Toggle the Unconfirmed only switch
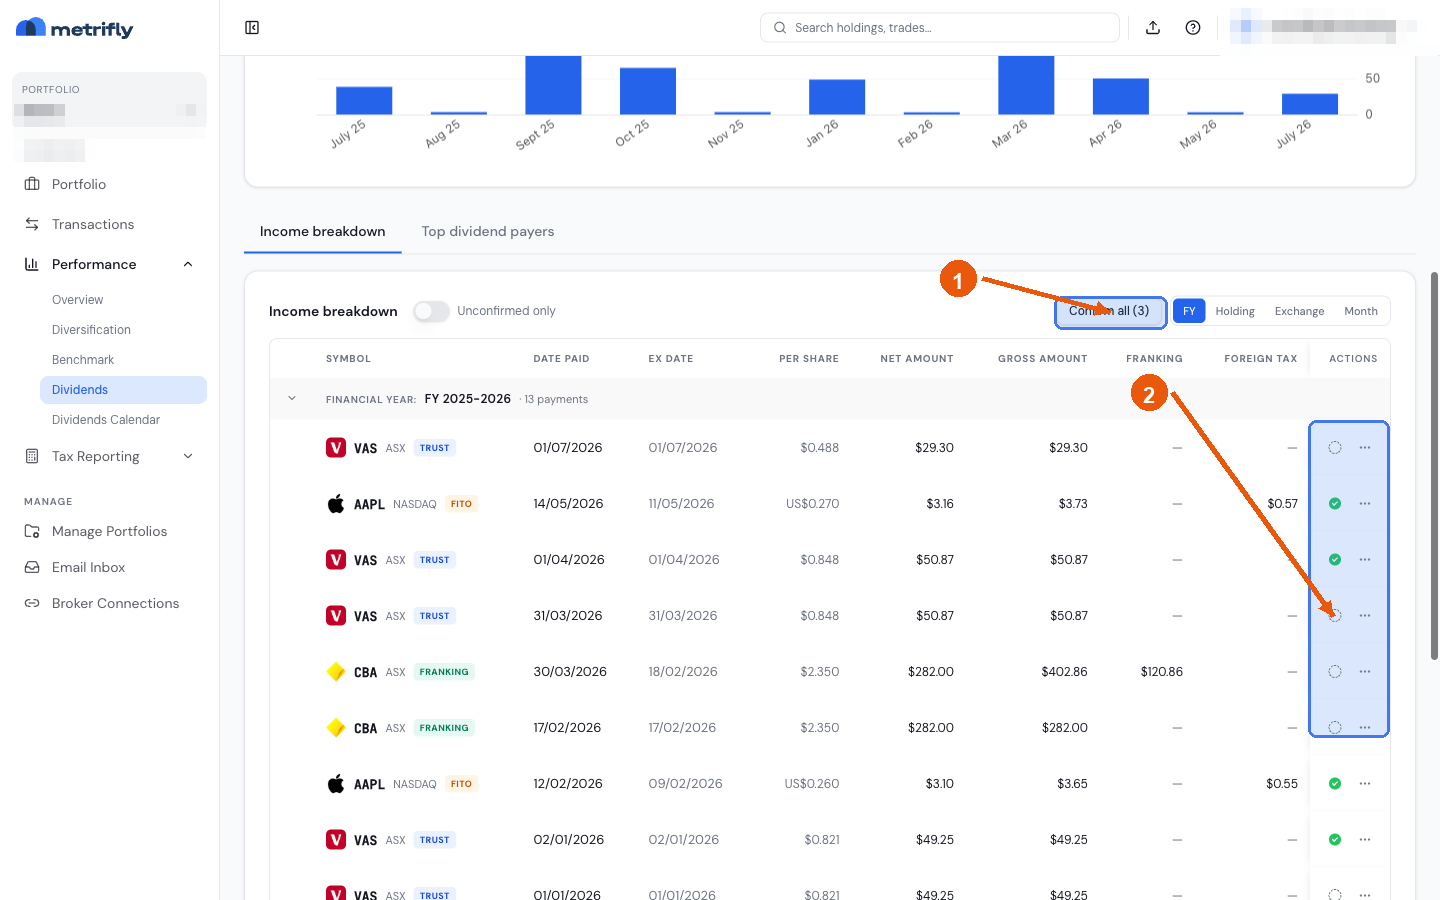Image resolution: width=1440 pixels, height=900 pixels. [x=432, y=311]
